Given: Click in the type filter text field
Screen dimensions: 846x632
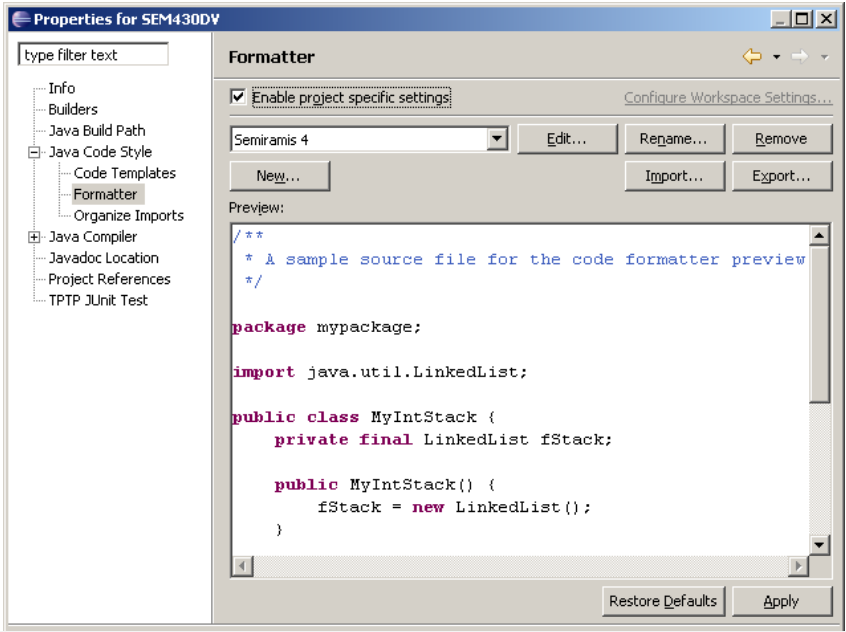Looking at the screenshot, I should pos(93,55).
